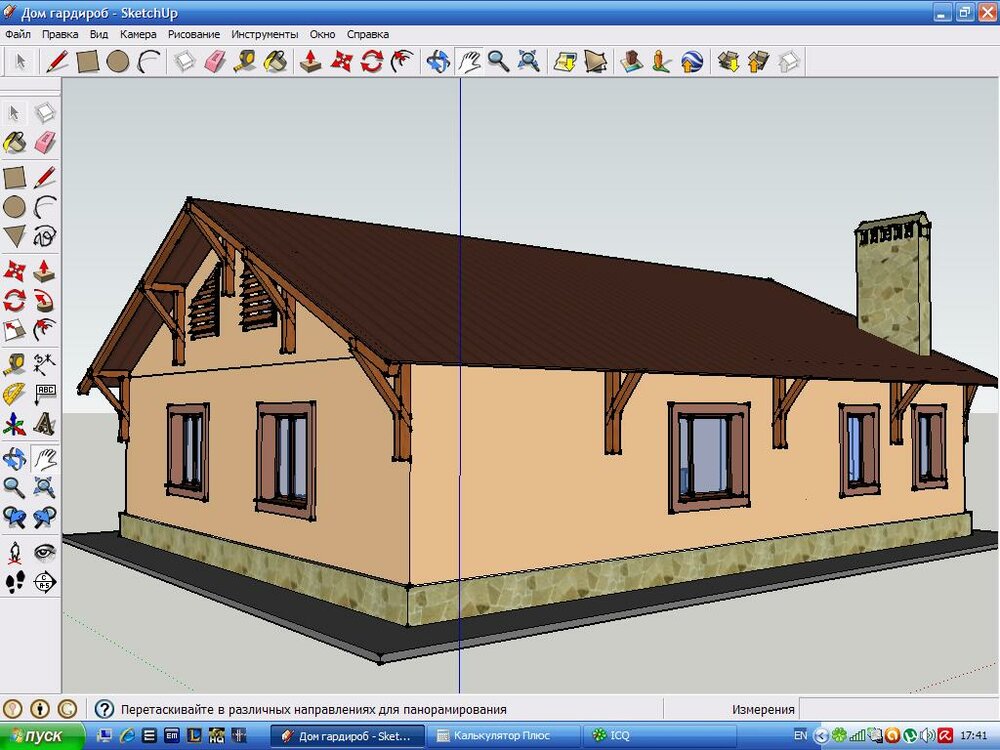Viewport: 1000px width, 750px height.
Task: Pick the Paint Bucket tool in the left toolbar
Action: [x=14, y=143]
